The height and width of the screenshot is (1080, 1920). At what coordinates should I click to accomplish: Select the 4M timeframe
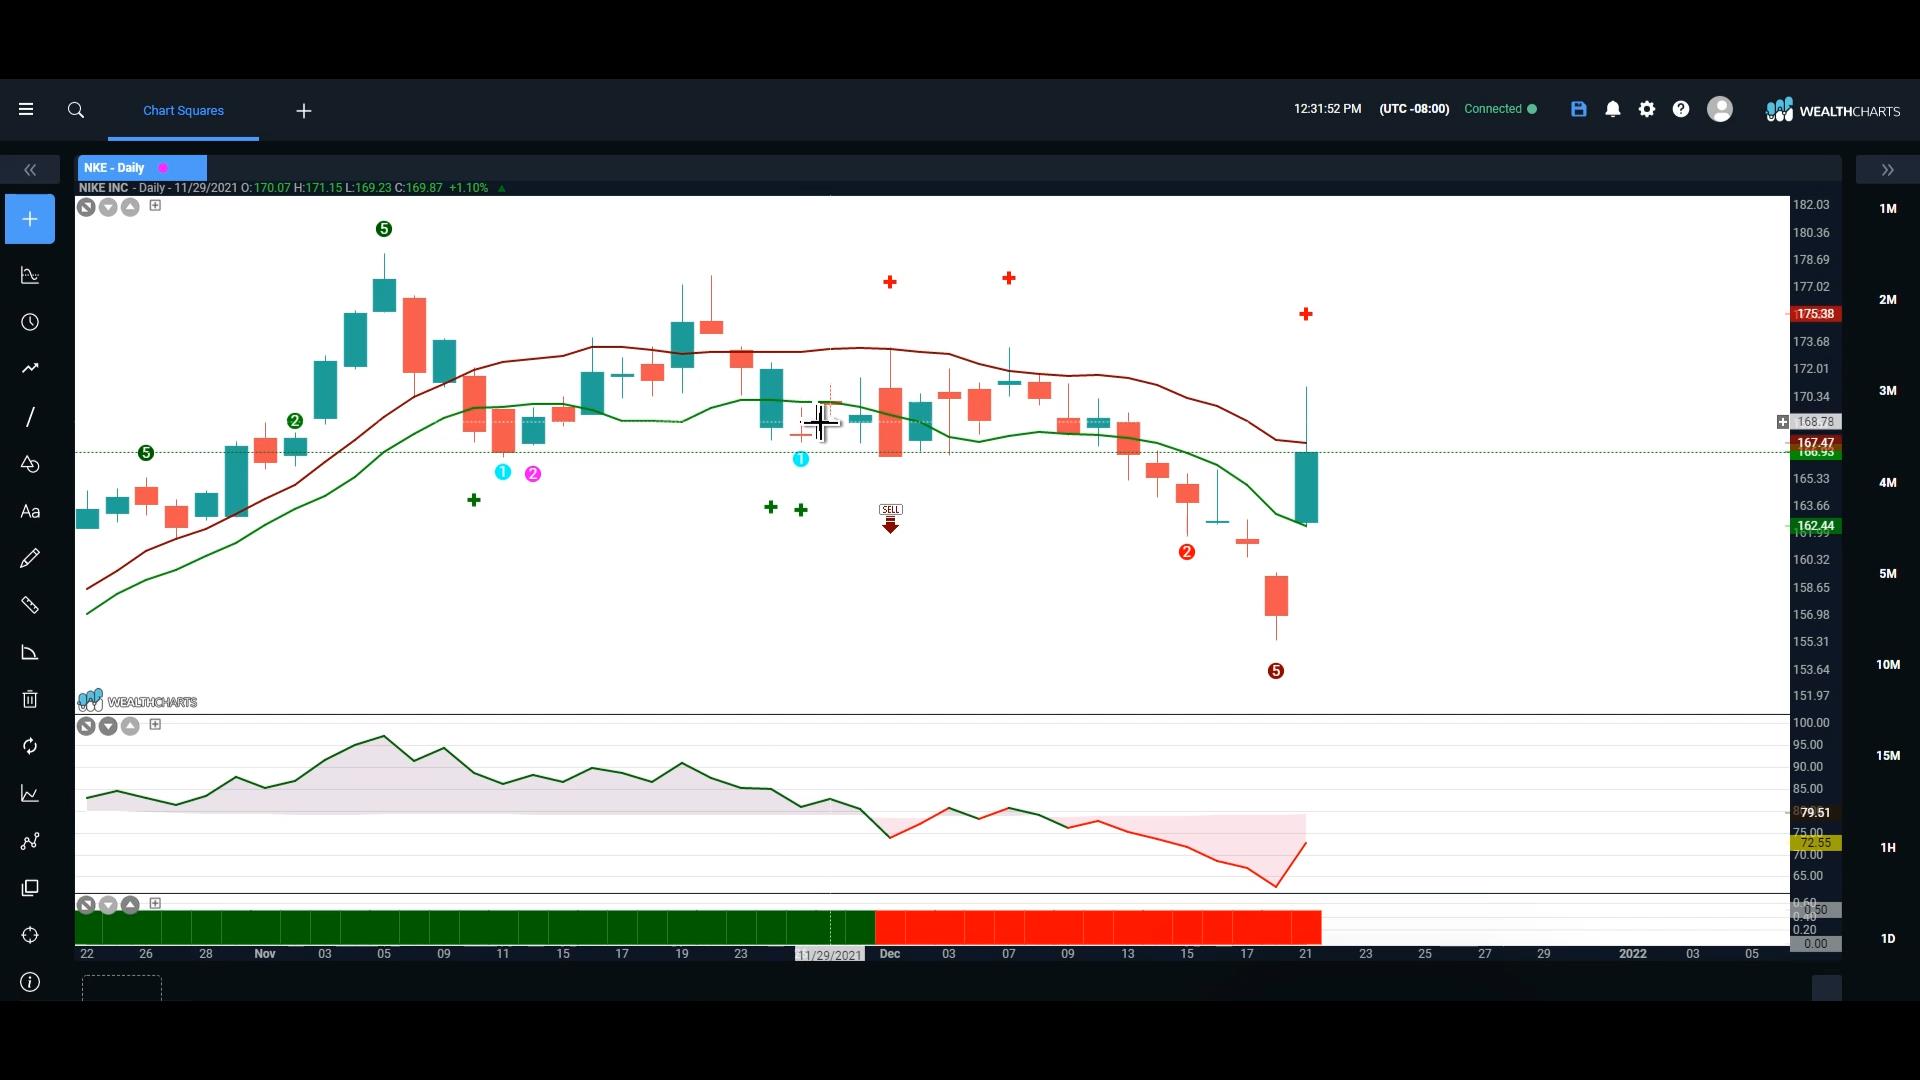point(1888,482)
